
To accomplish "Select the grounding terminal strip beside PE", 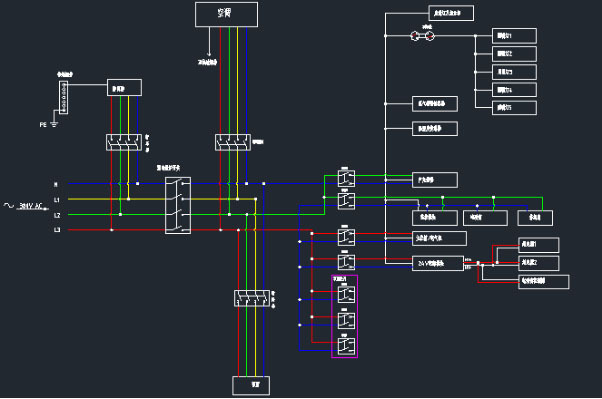I will (x=64, y=98).
